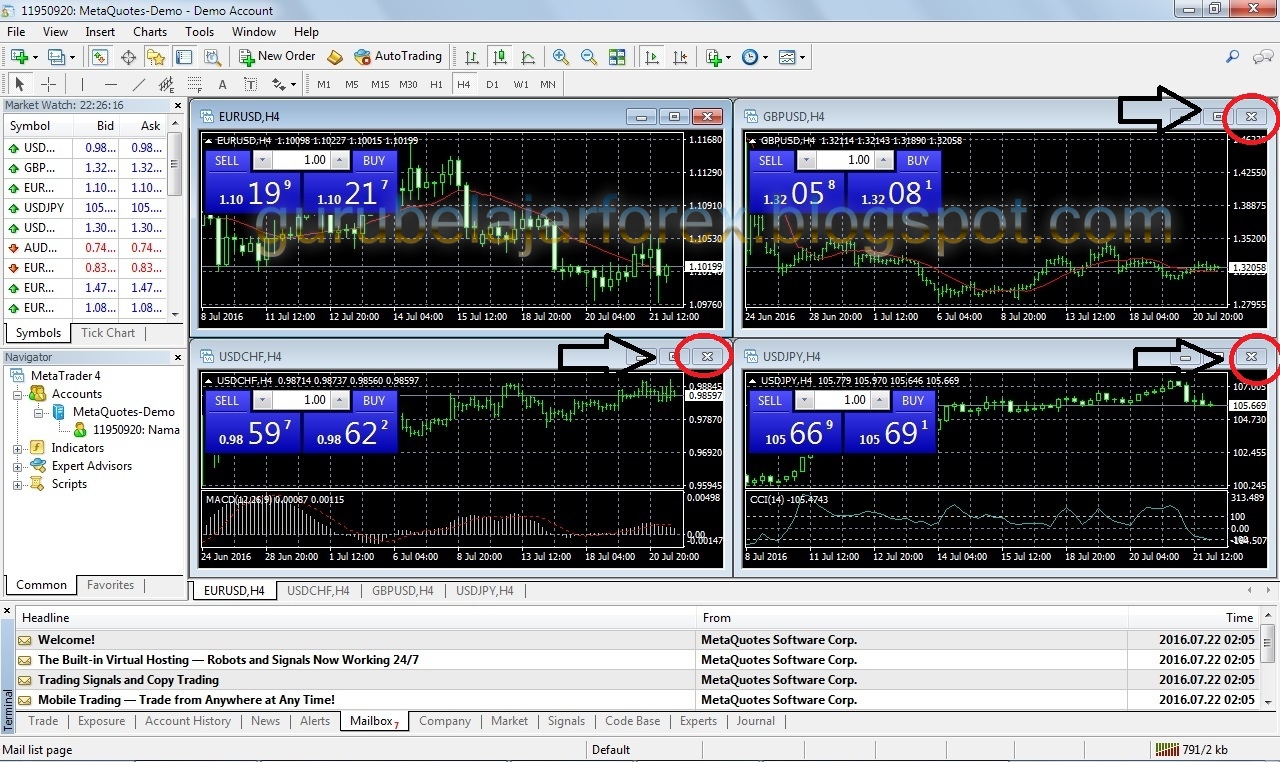Toggle the Terminal window toolbar icon

183,57
